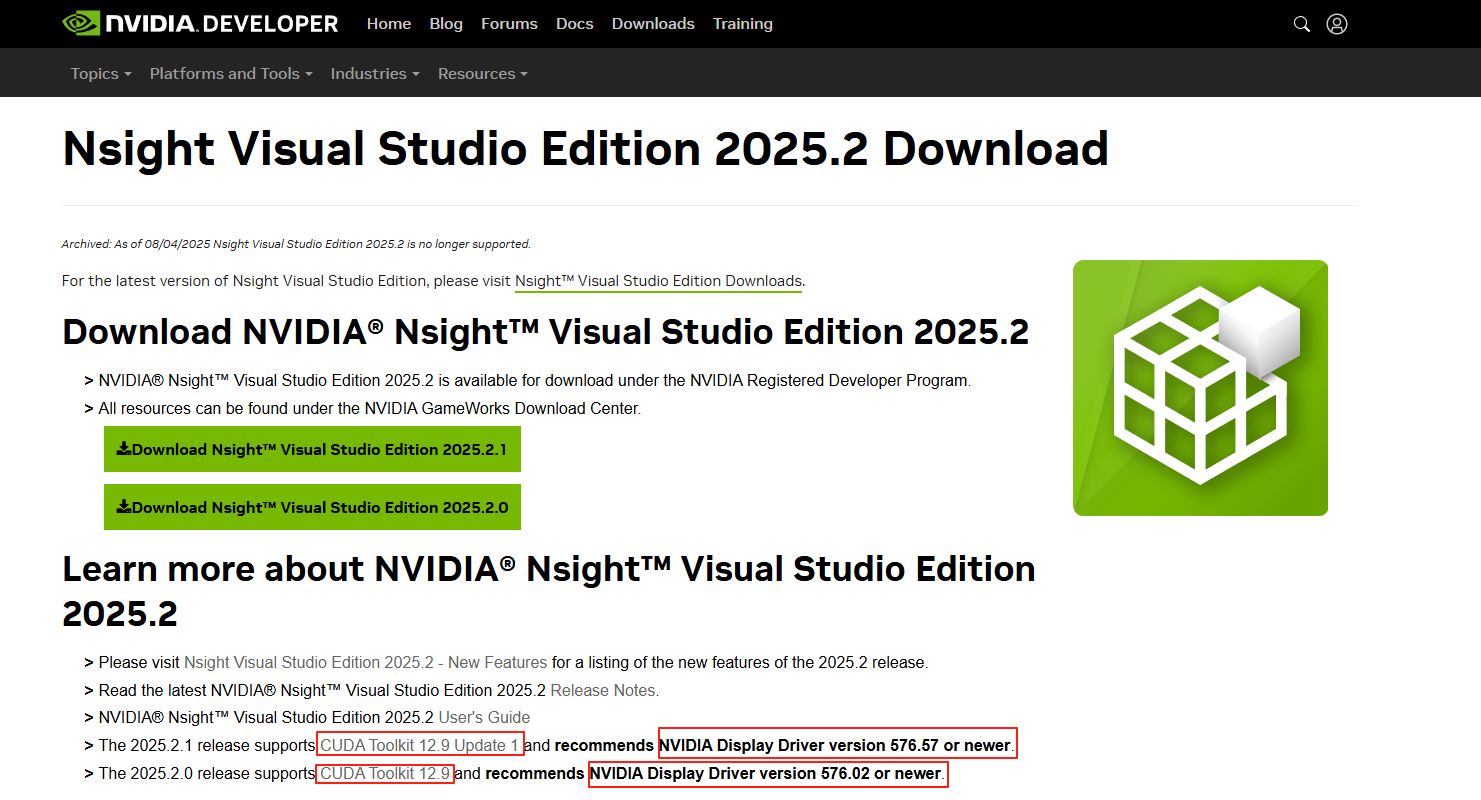Open the Release Notes link
1481x800 pixels.
pyautogui.click(x=604, y=690)
